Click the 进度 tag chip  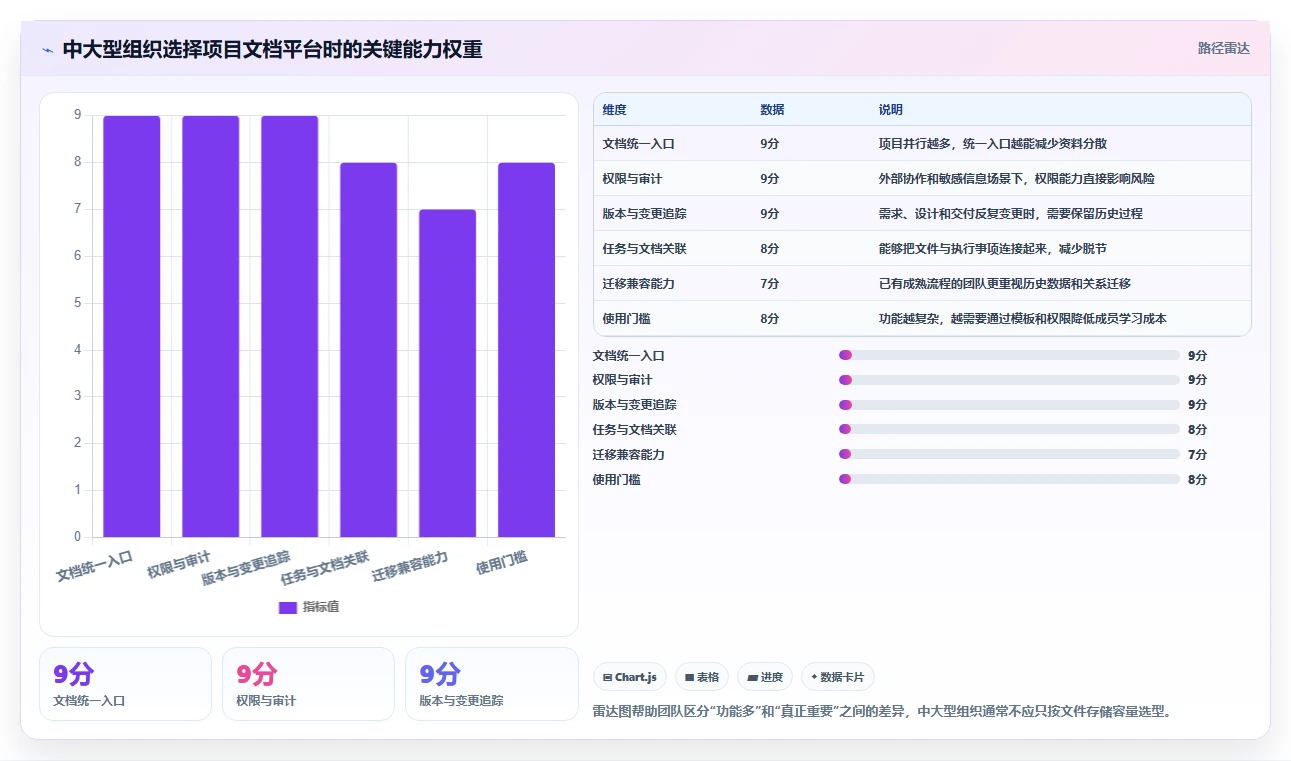tap(765, 677)
